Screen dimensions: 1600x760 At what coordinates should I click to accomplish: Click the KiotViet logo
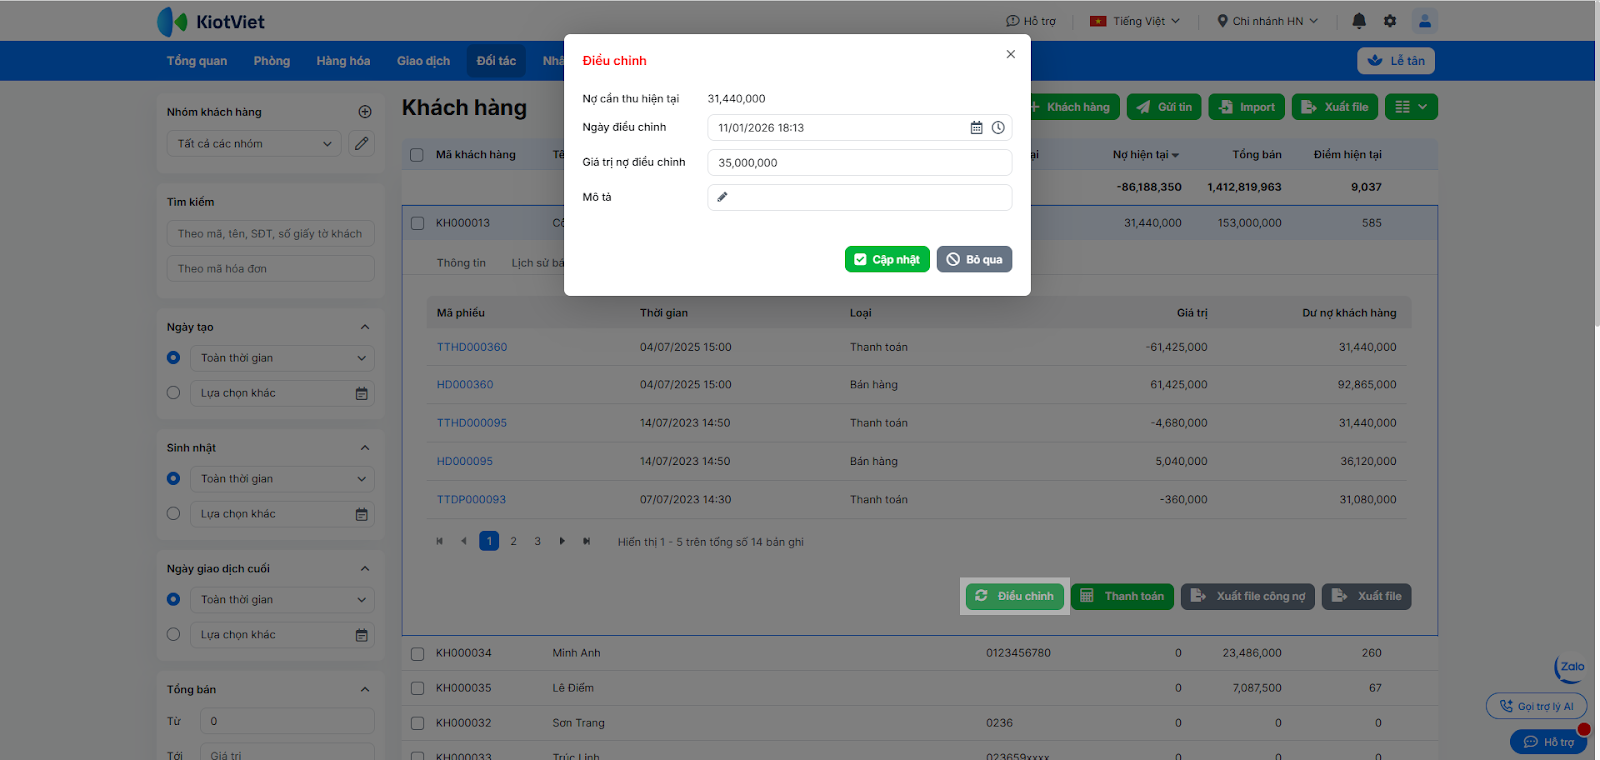[x=211, y=21]
